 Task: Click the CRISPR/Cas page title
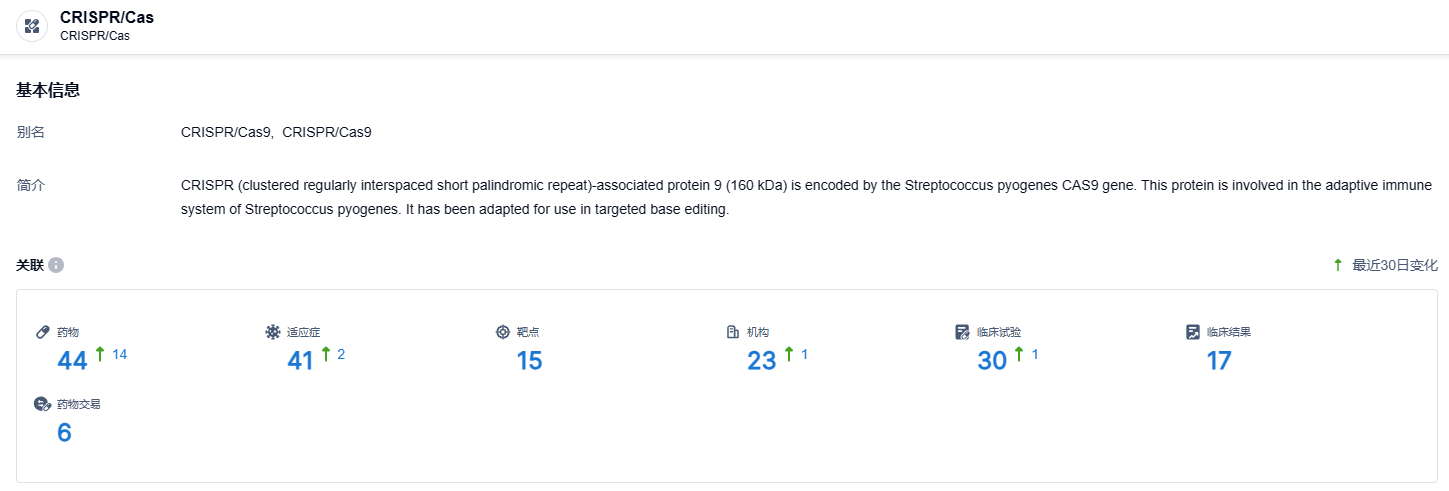click(107, 17)
